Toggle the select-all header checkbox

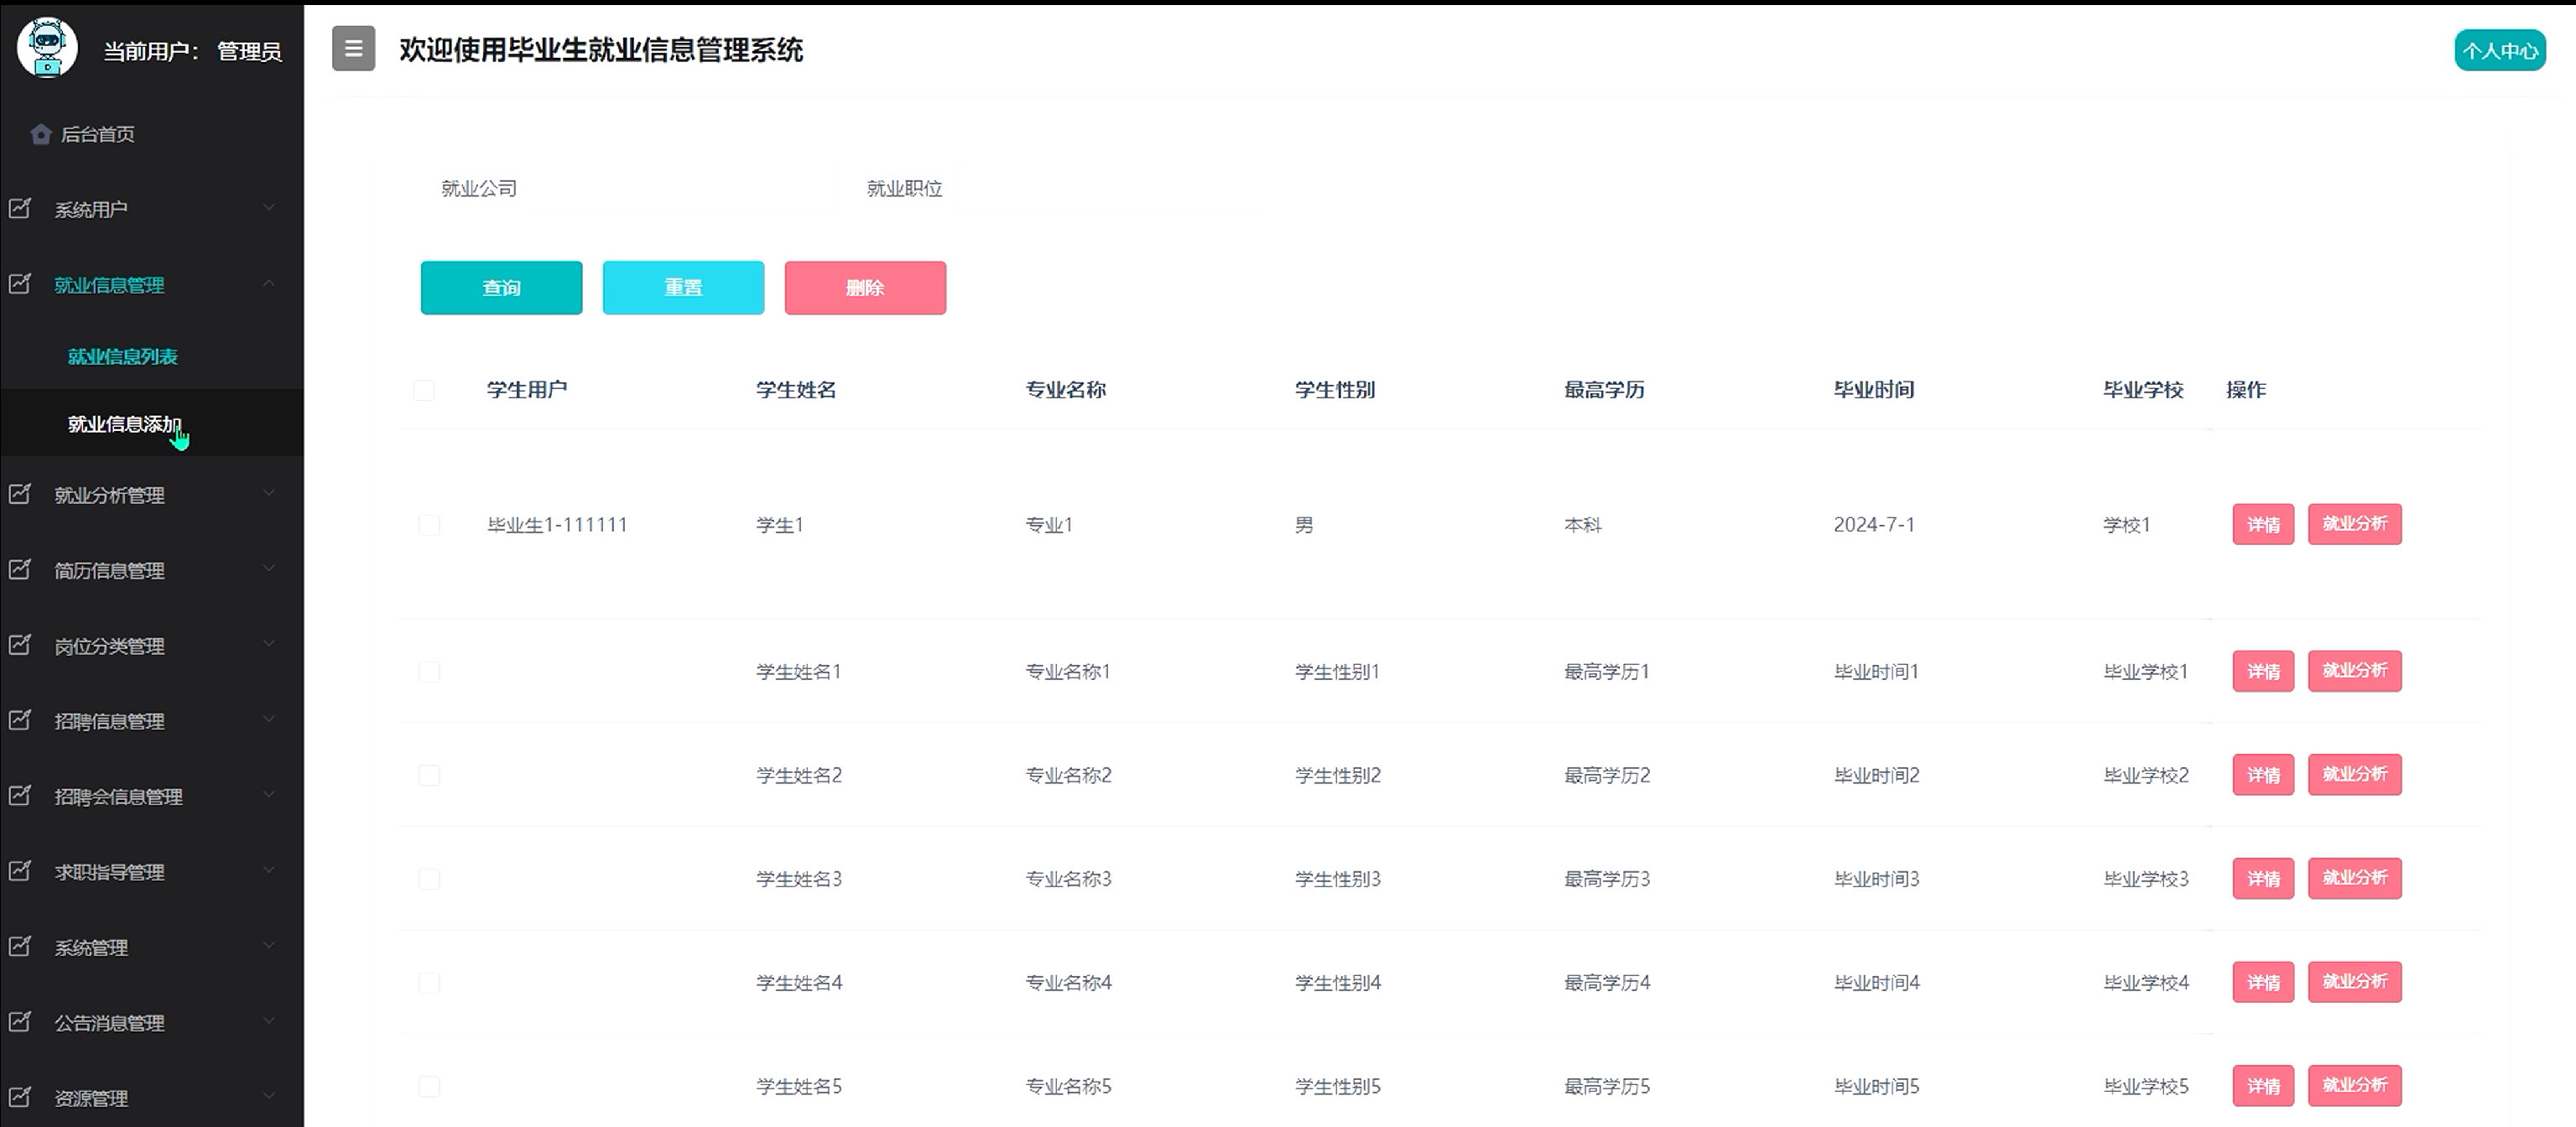[x=424, y=390]
